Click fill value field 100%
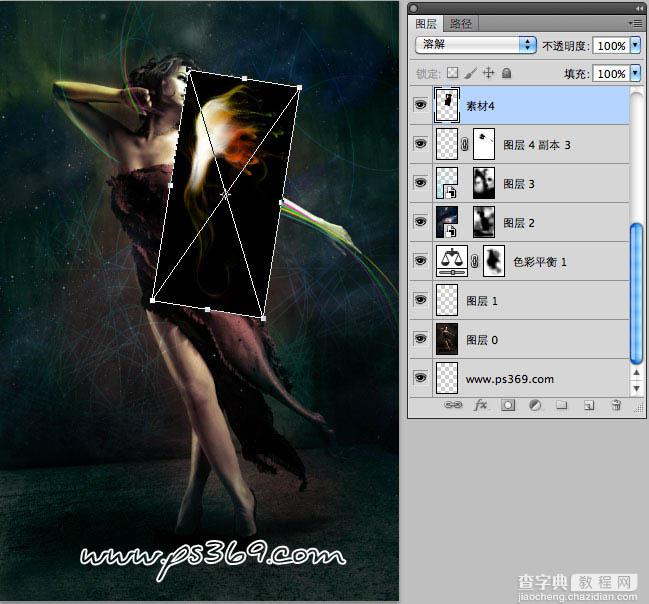 coord(611,74)
